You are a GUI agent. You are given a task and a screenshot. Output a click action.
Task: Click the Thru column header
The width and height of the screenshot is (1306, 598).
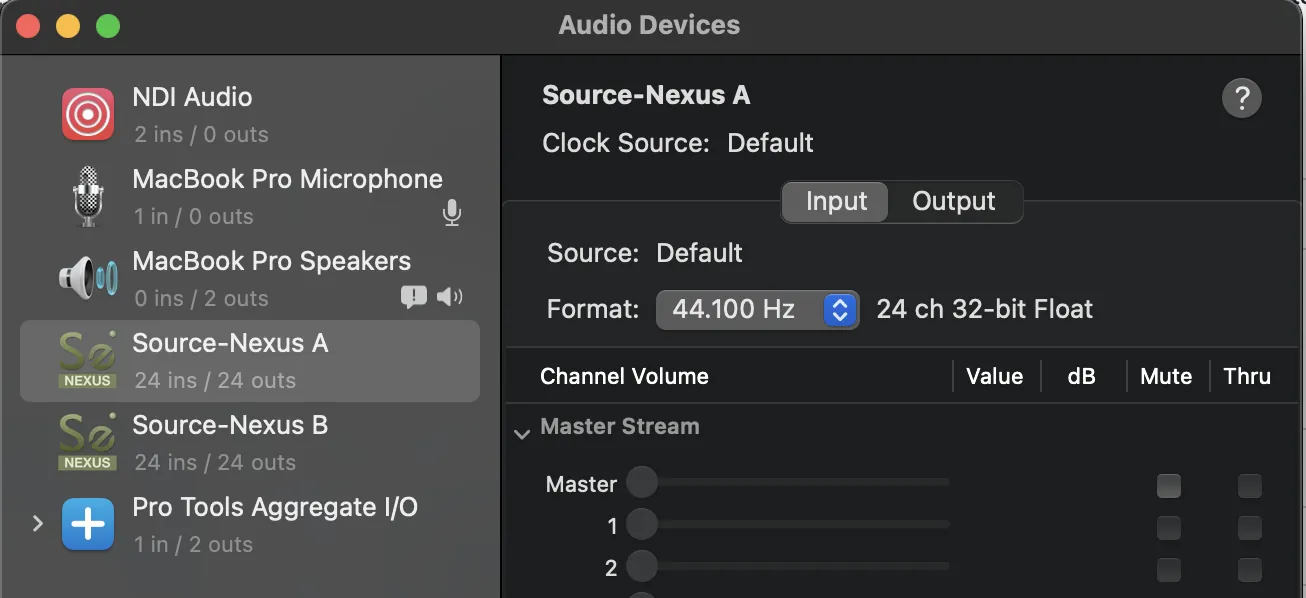pyautogui.click(x=1247, y=376)
